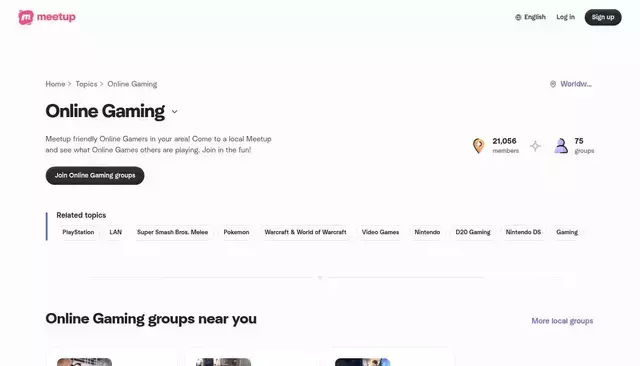Click the second group card thumbnail
Viewport: 640px width, 366px height.
[223, 362]
